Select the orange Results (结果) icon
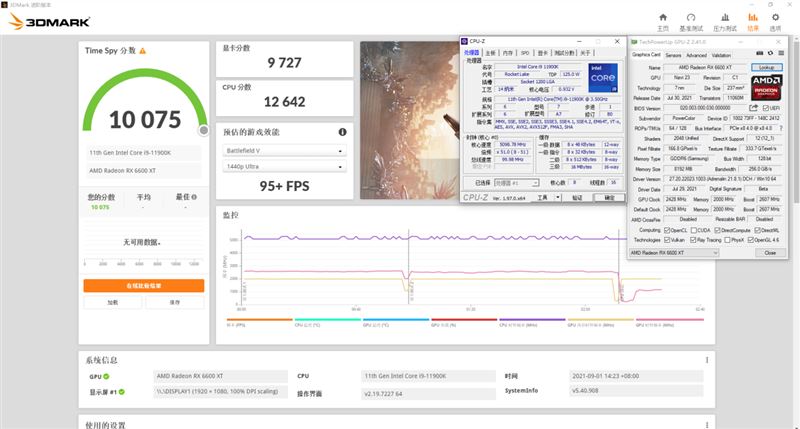Image resolution: width=800 pixels, height=429 pixels. pyautogui.click(x=753, y=18)
